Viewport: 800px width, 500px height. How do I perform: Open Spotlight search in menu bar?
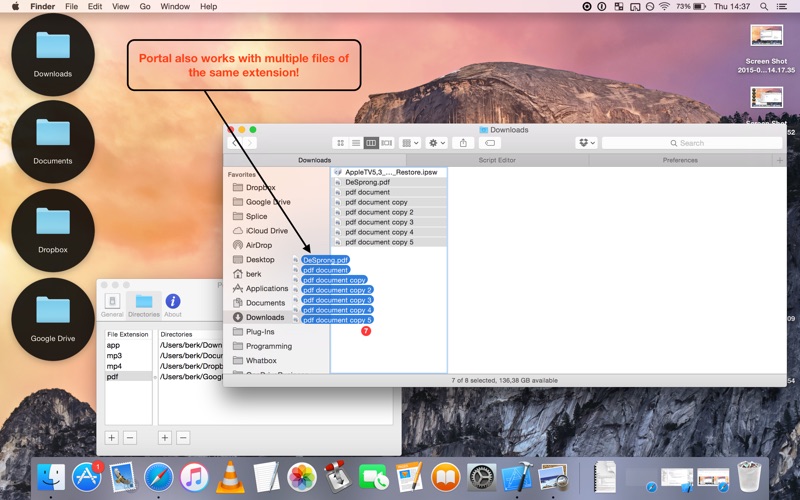coord(764,7)
